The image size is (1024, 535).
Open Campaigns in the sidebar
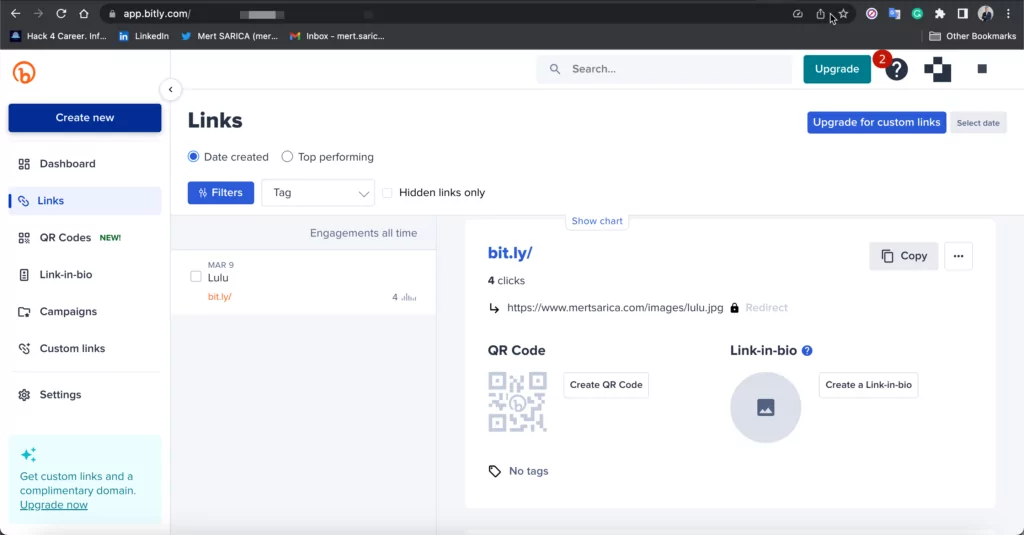[85, 312]
